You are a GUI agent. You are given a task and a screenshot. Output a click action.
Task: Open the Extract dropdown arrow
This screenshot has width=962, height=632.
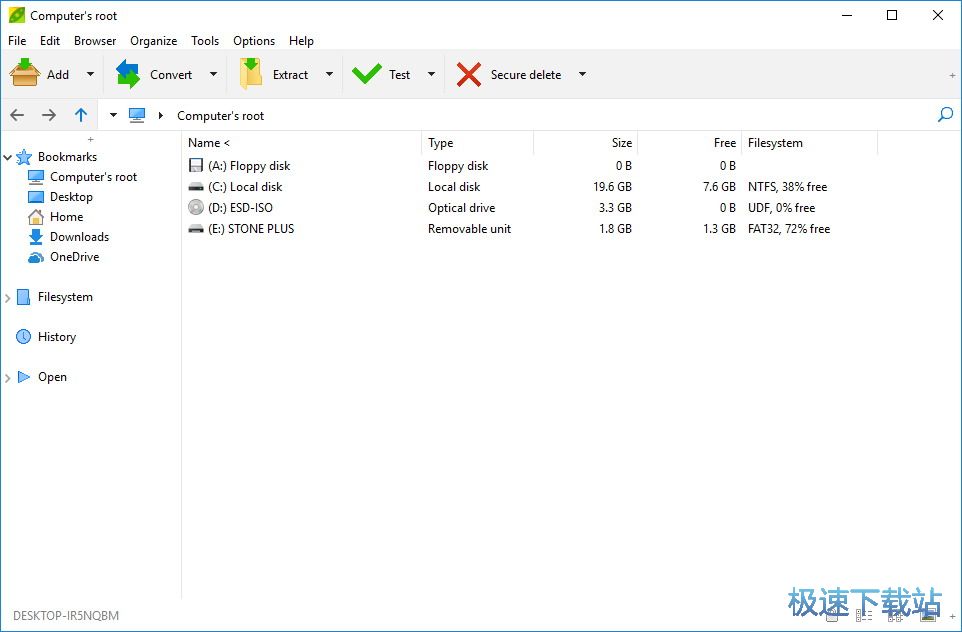[329, 74]
